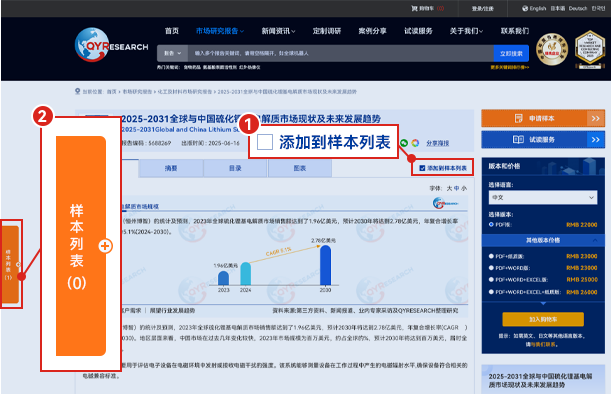This screenshot has width=611, height=394.
Task: Click the 化工及材料市场研究报告 breadcrumb link
Action: pyautogui.click(x=185, y=92)
